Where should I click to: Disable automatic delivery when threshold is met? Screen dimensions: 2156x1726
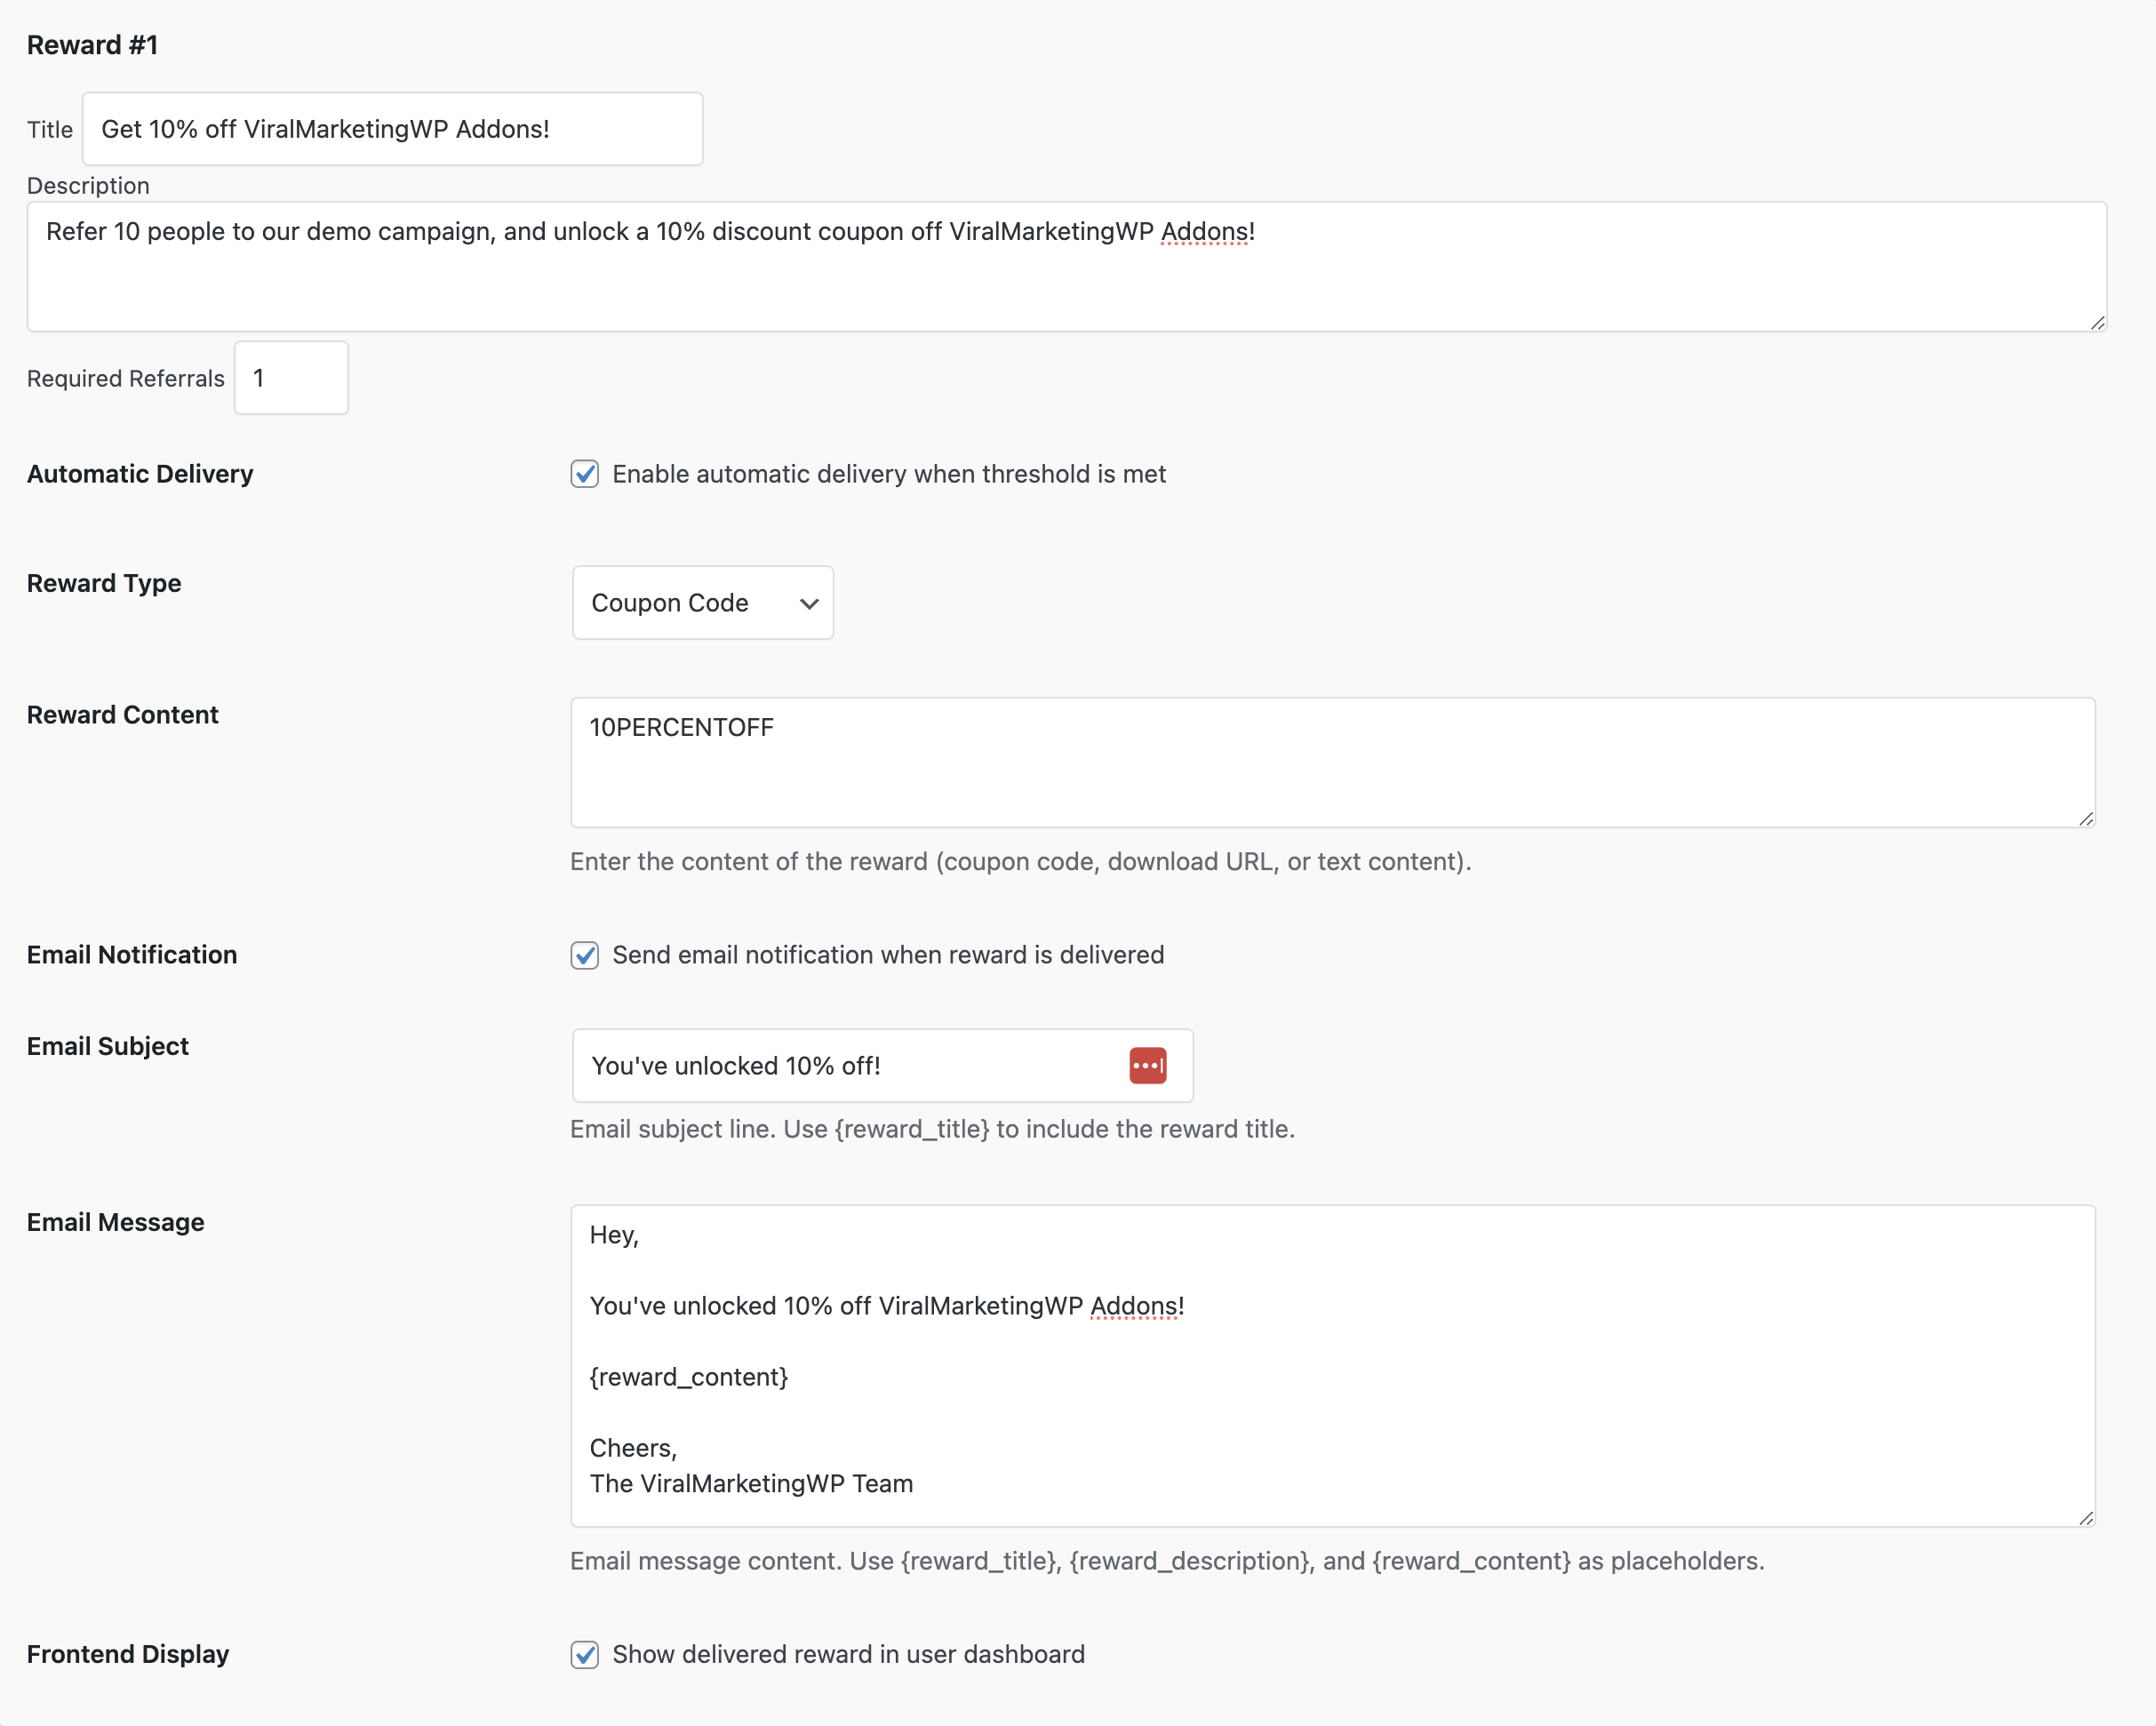coord(585,474)
